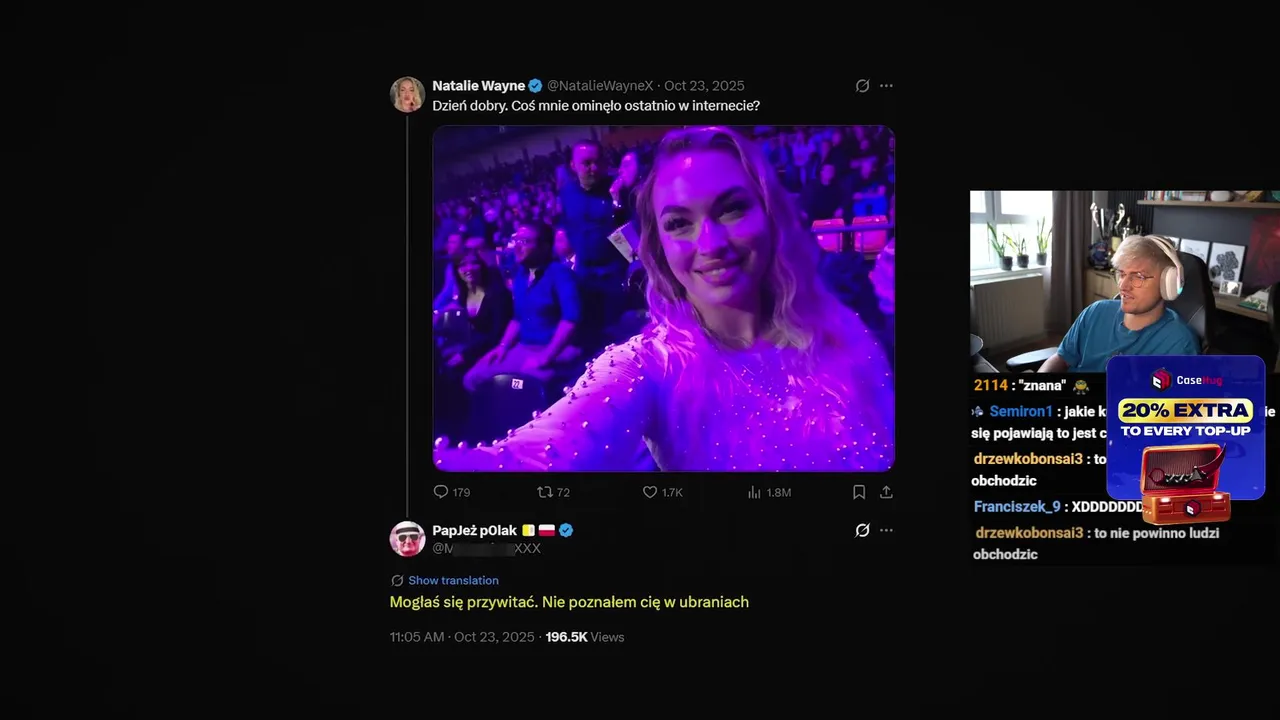Open PapJeż pOlak's profile avatar
Image resolution: width=1280 pixels, height=720 pixels.
[407, 539]
